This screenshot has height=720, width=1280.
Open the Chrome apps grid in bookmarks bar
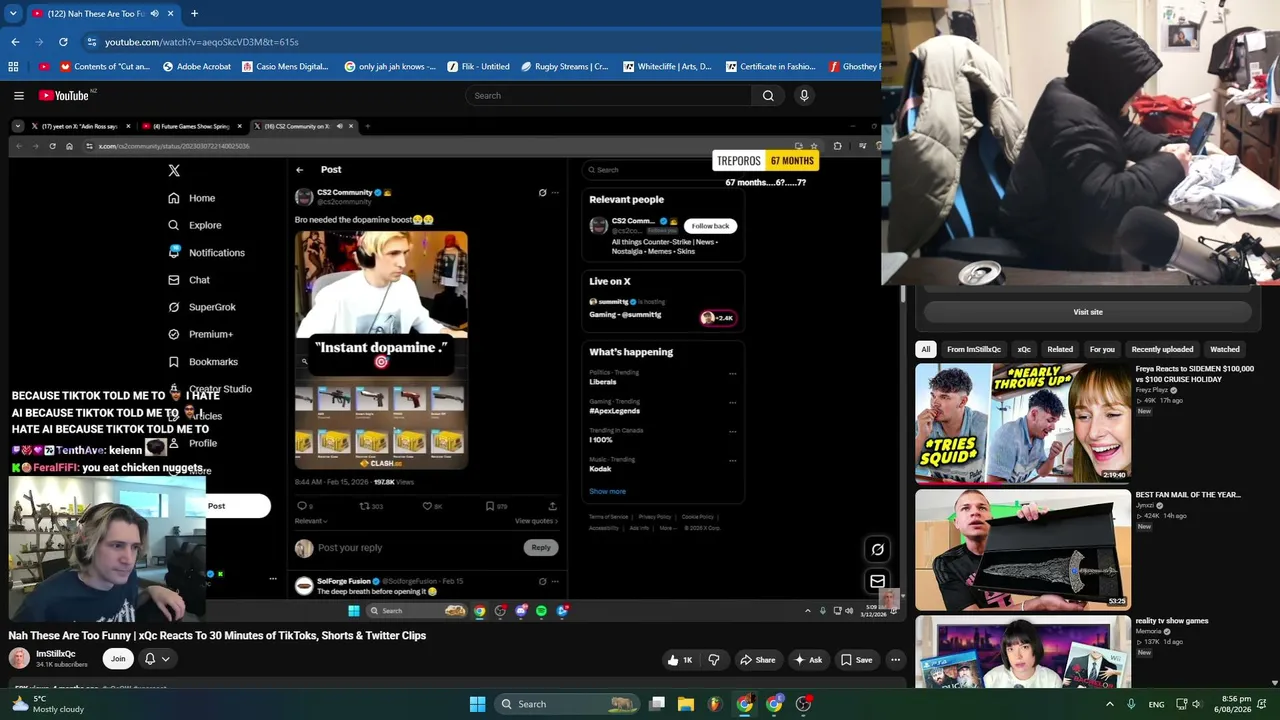point(13,67)
